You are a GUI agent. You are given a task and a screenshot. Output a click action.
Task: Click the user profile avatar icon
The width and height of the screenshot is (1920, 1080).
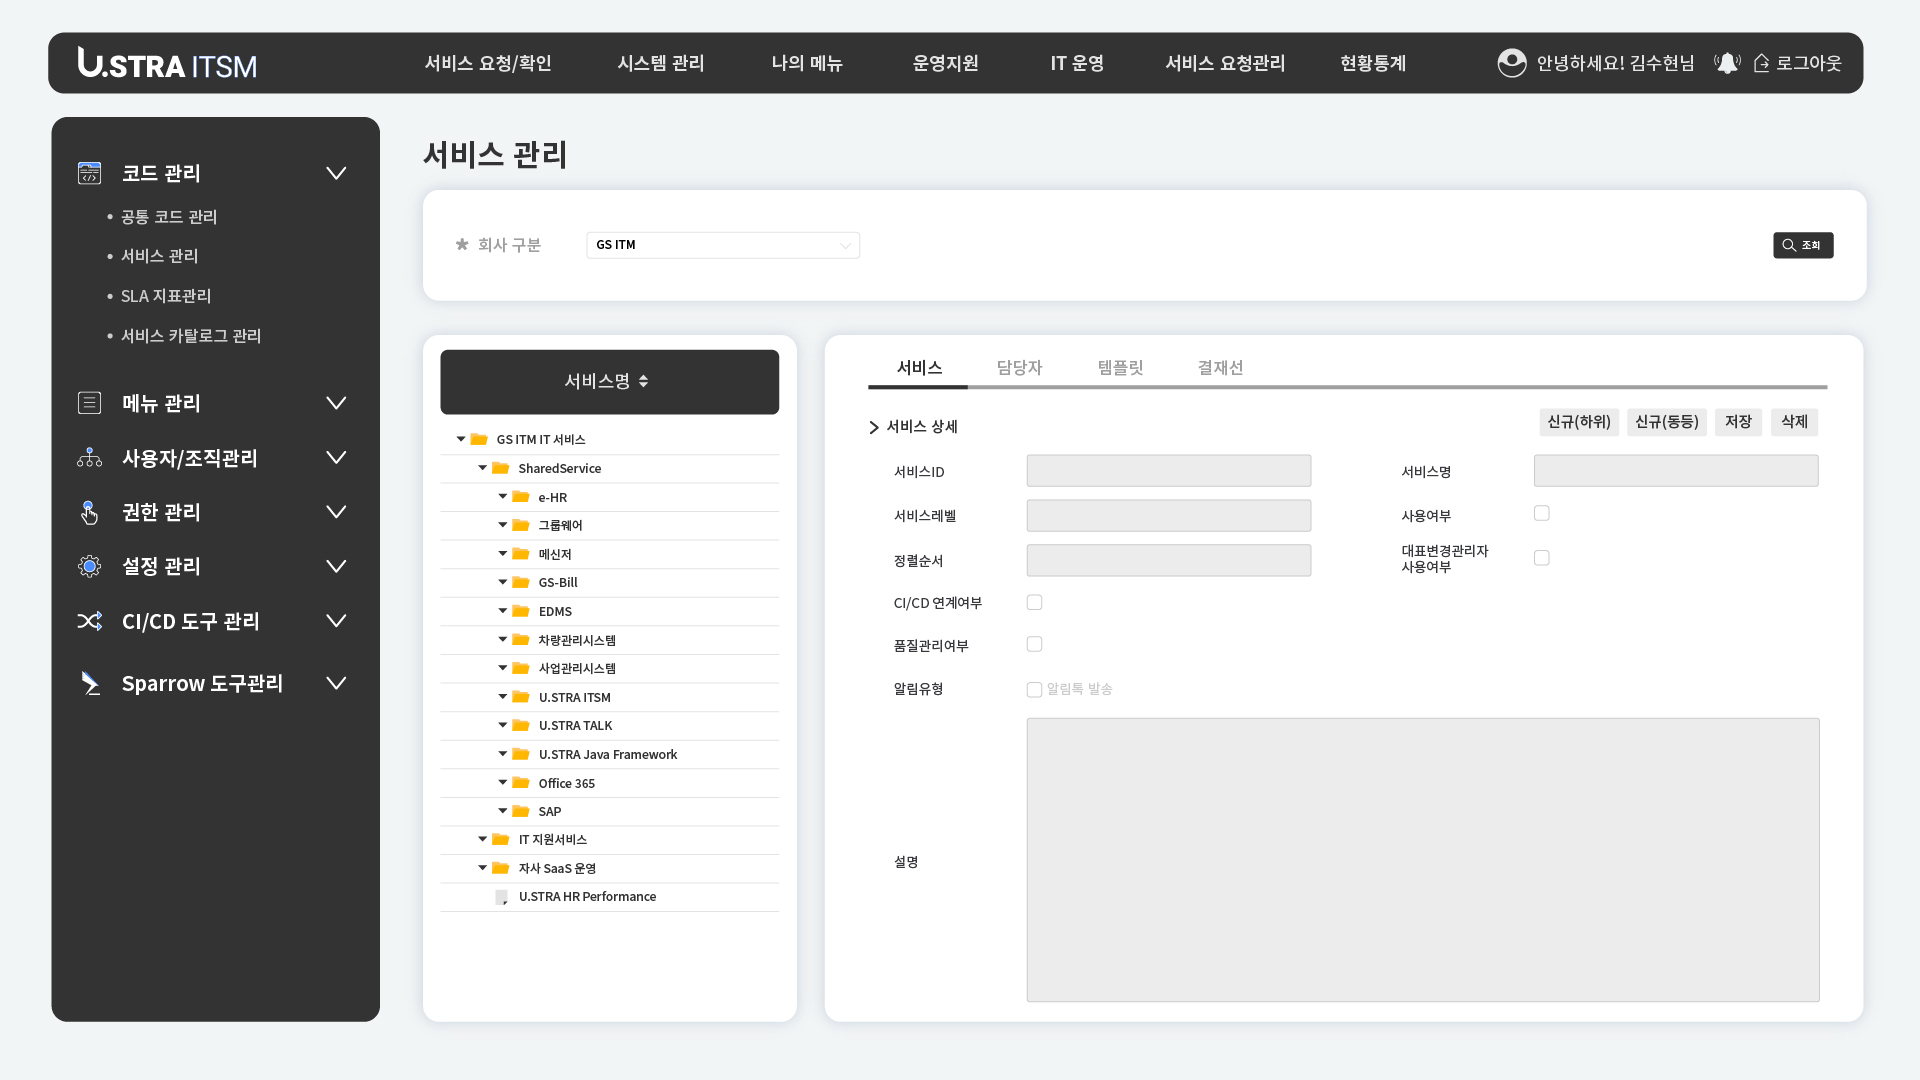(1511, 63)
